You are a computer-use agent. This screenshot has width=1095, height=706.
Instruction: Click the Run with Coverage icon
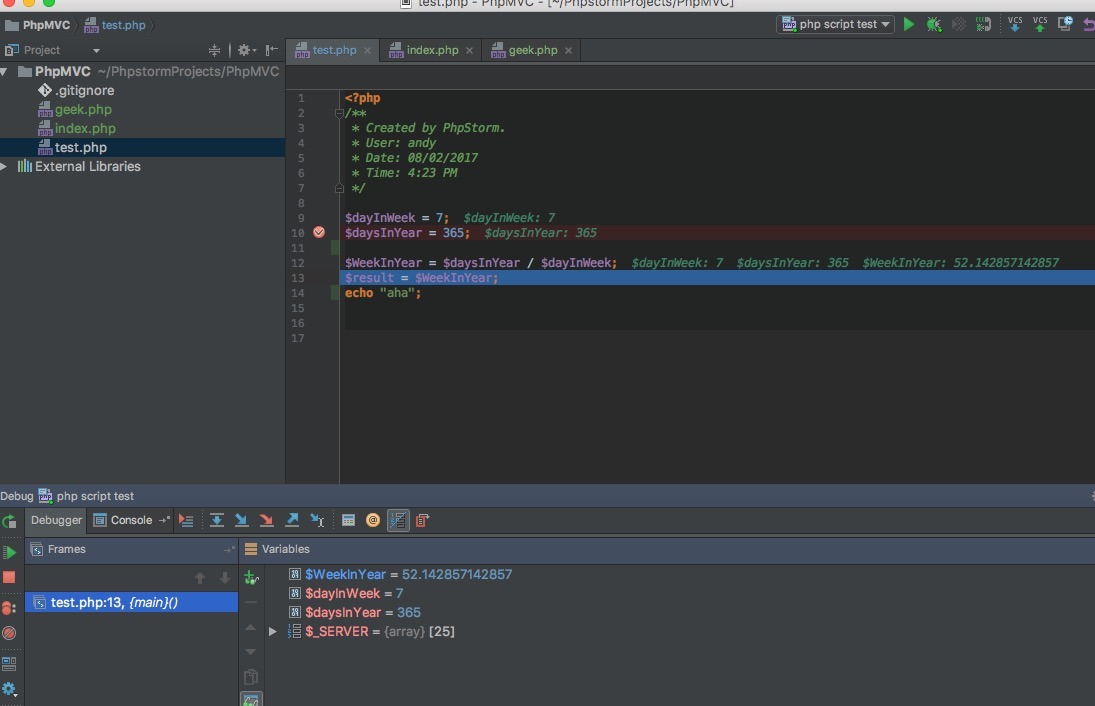point(959,24)
